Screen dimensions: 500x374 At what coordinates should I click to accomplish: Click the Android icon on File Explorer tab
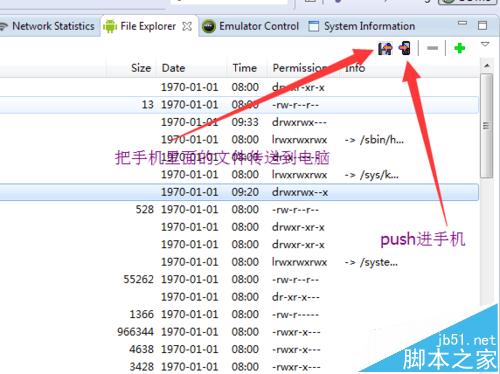point(110,26)
